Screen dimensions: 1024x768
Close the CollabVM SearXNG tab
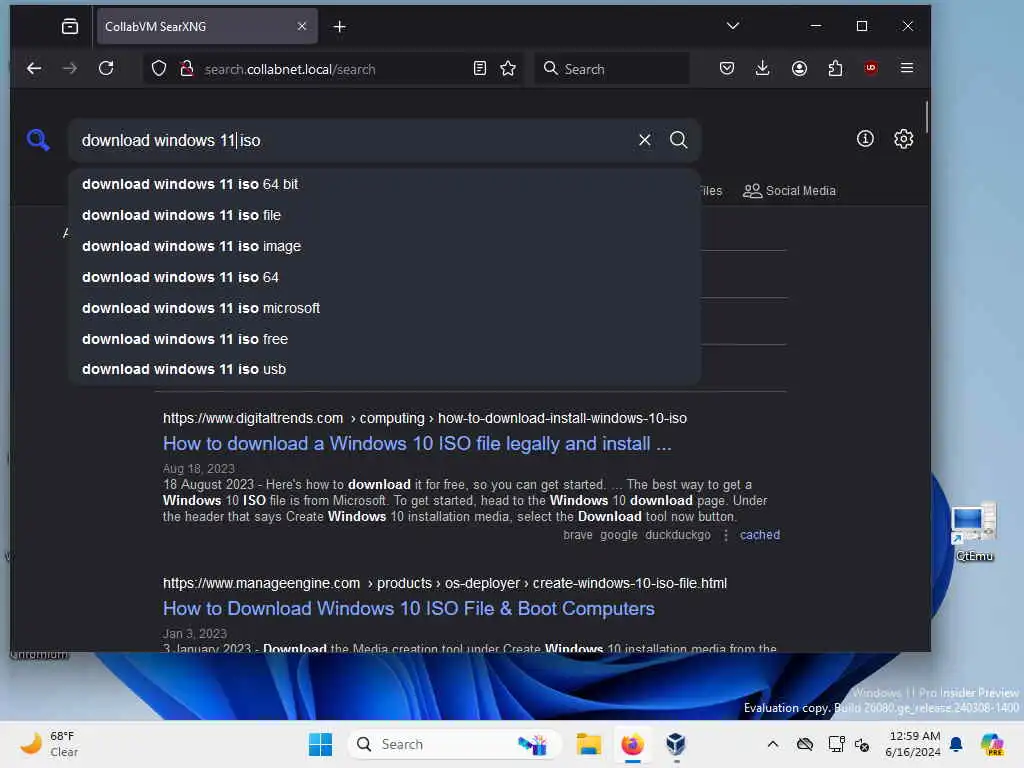coord(302,26)
